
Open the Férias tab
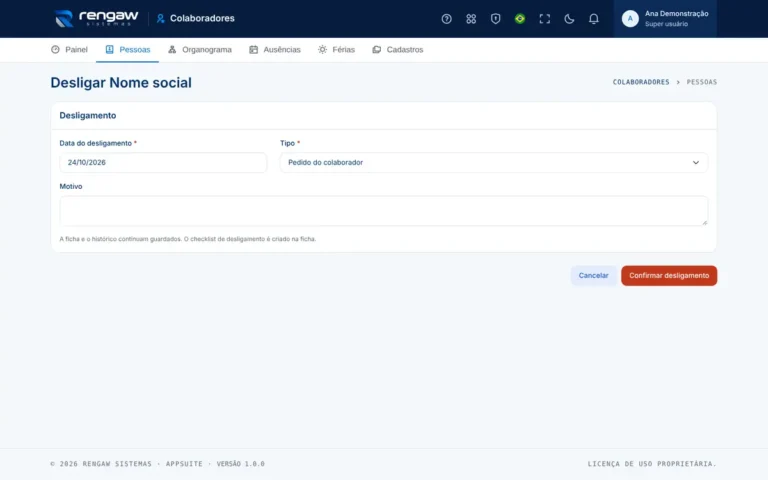336,49
